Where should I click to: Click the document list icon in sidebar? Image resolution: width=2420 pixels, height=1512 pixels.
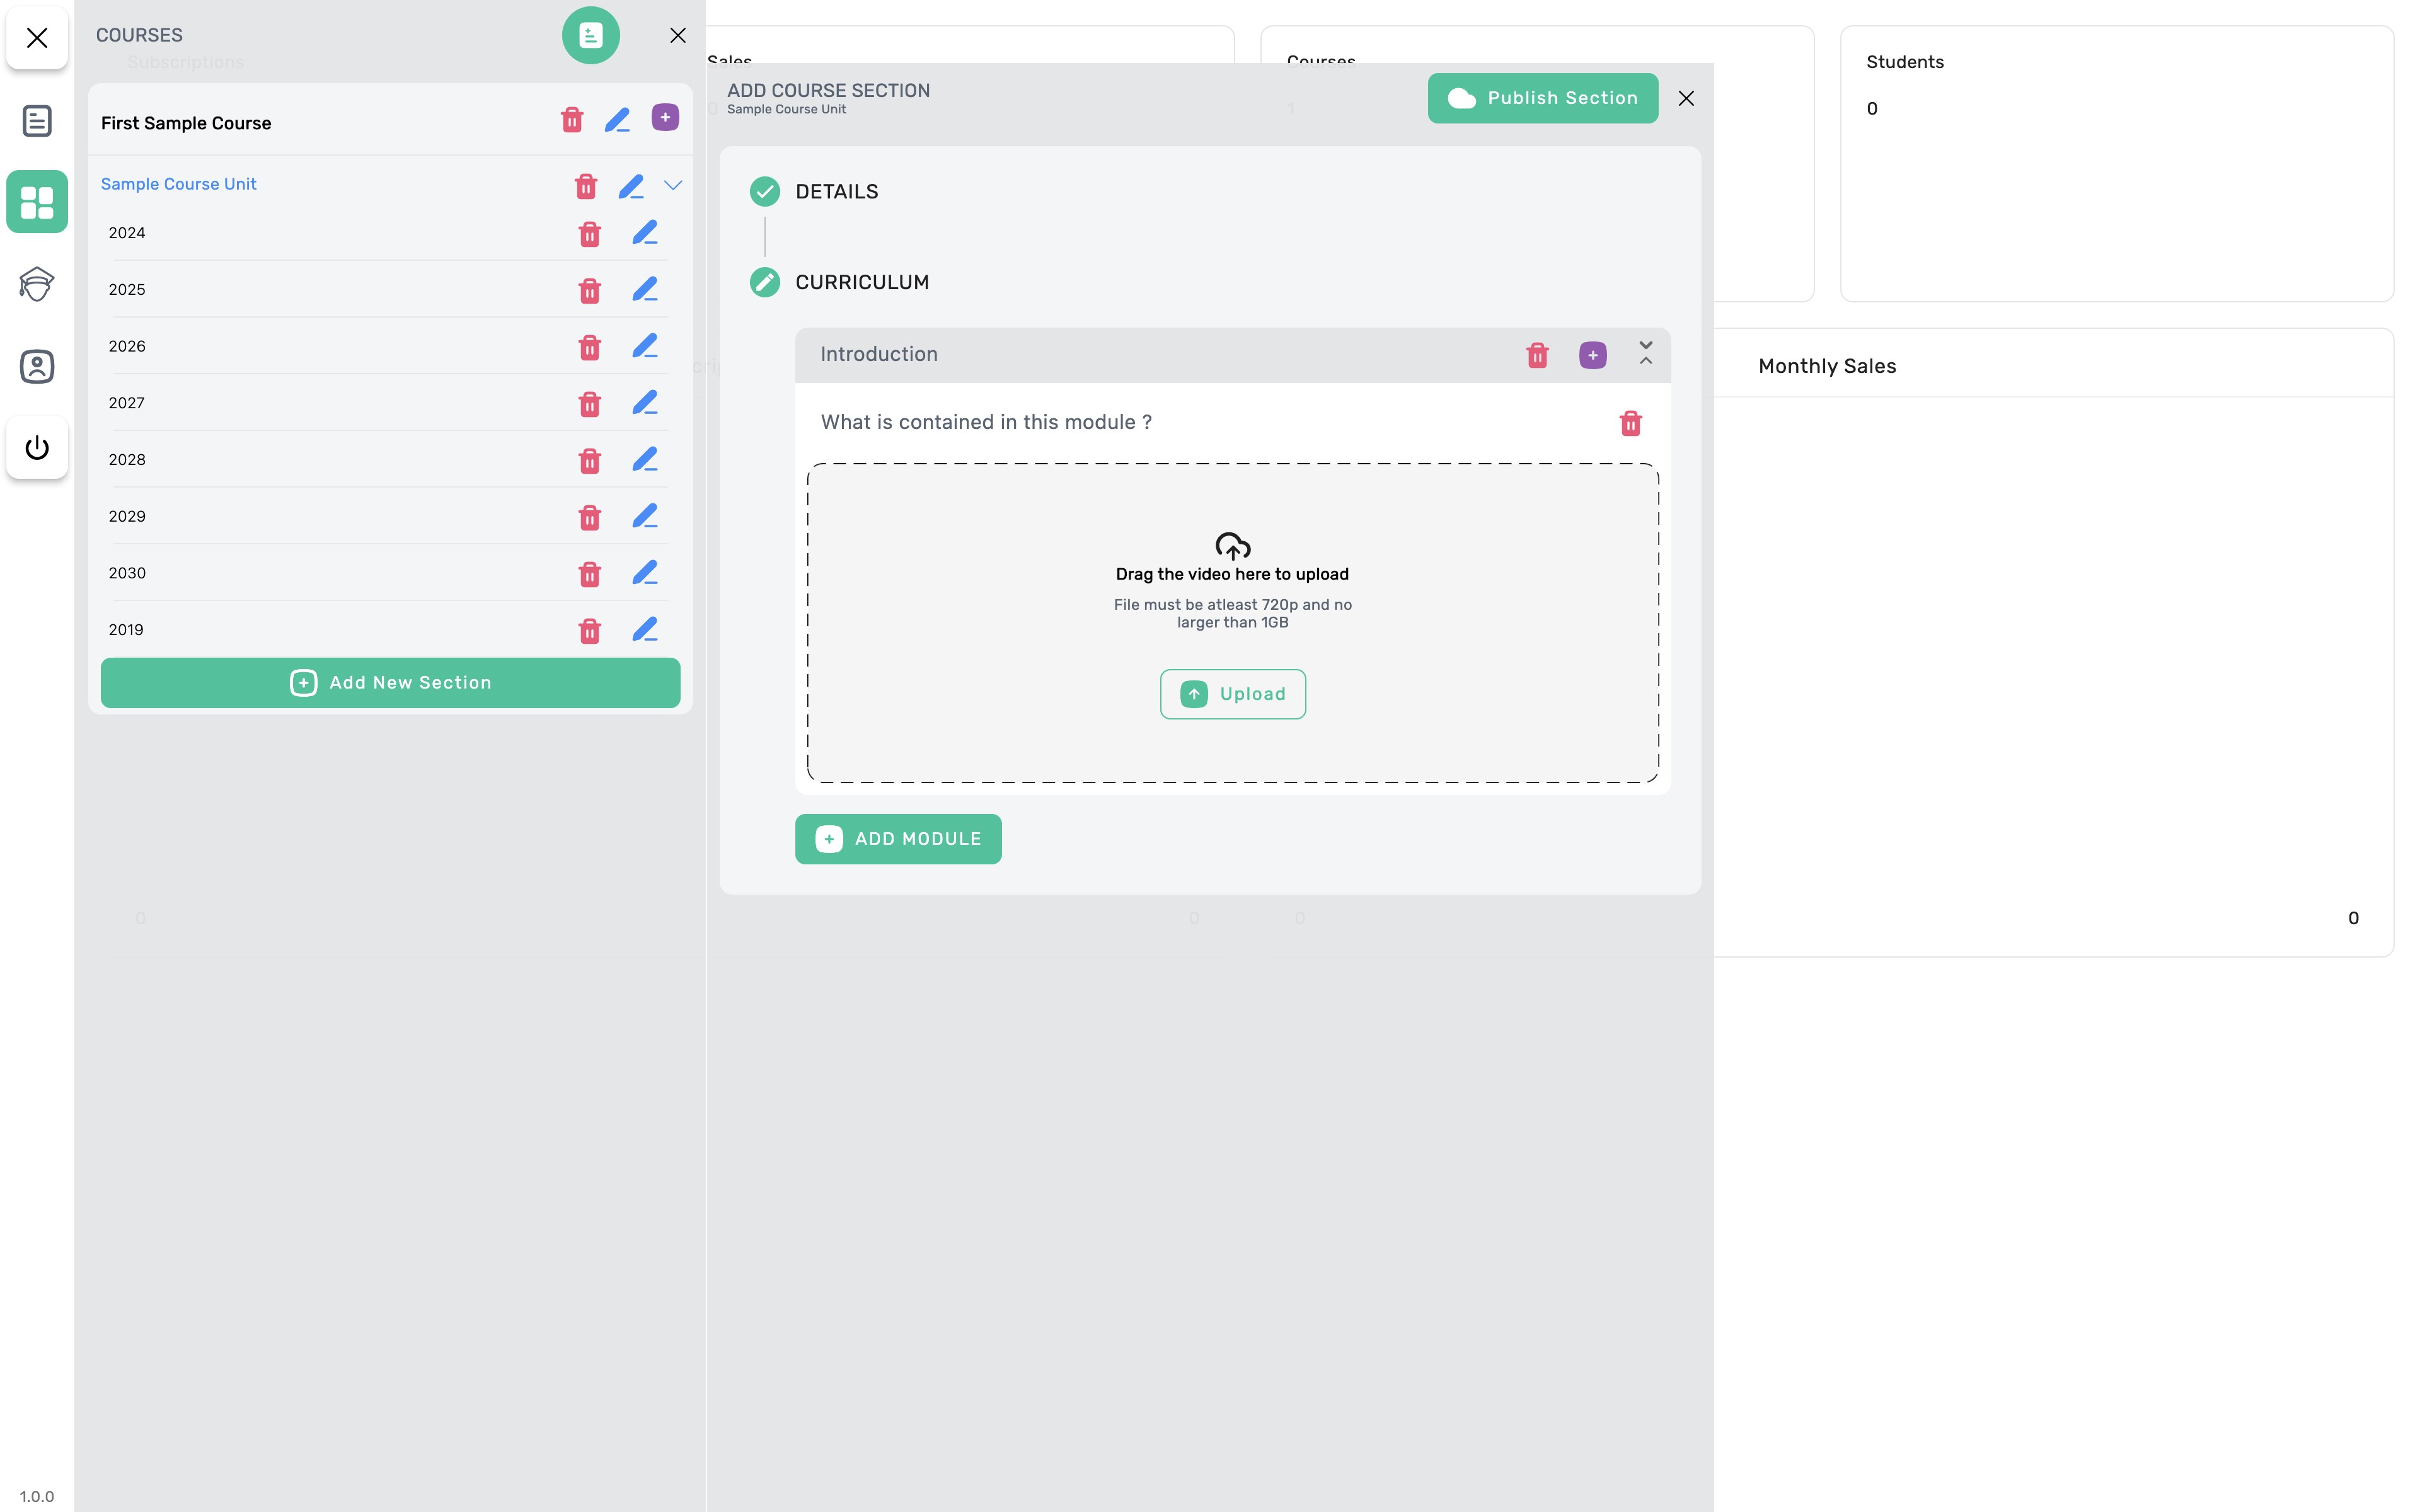coord(37,121)
